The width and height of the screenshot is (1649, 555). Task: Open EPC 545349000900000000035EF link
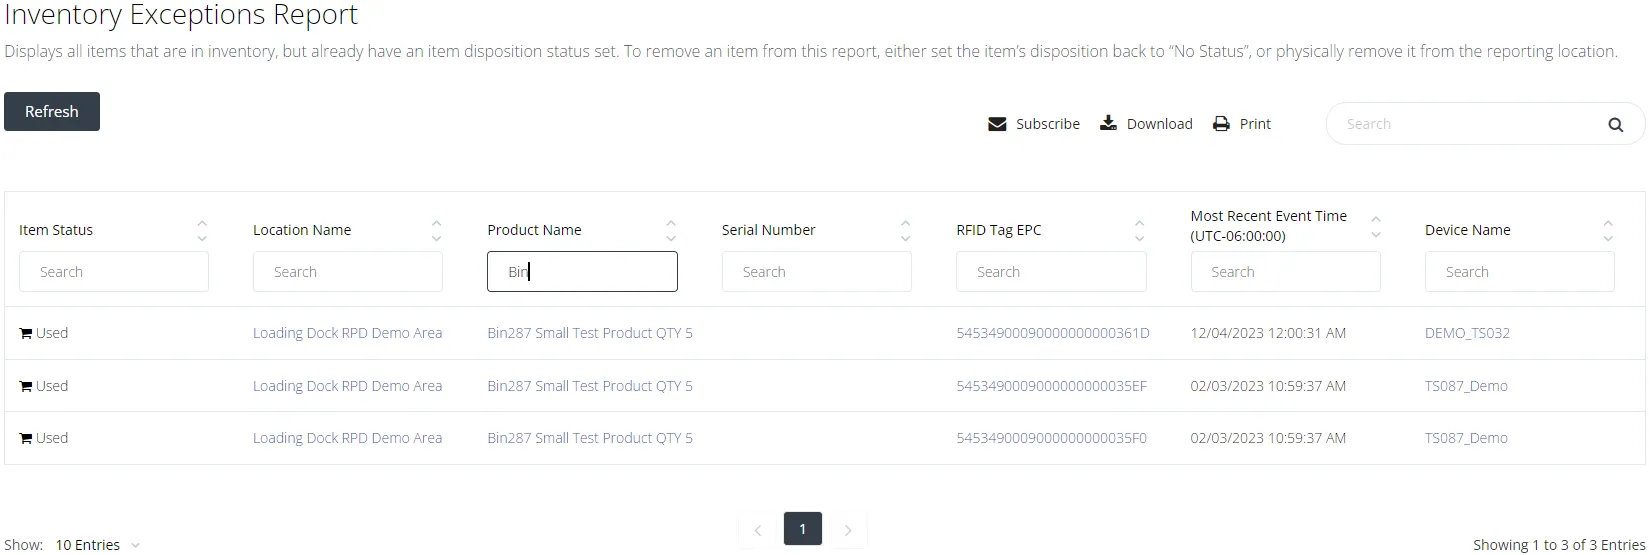(1051, 386)
